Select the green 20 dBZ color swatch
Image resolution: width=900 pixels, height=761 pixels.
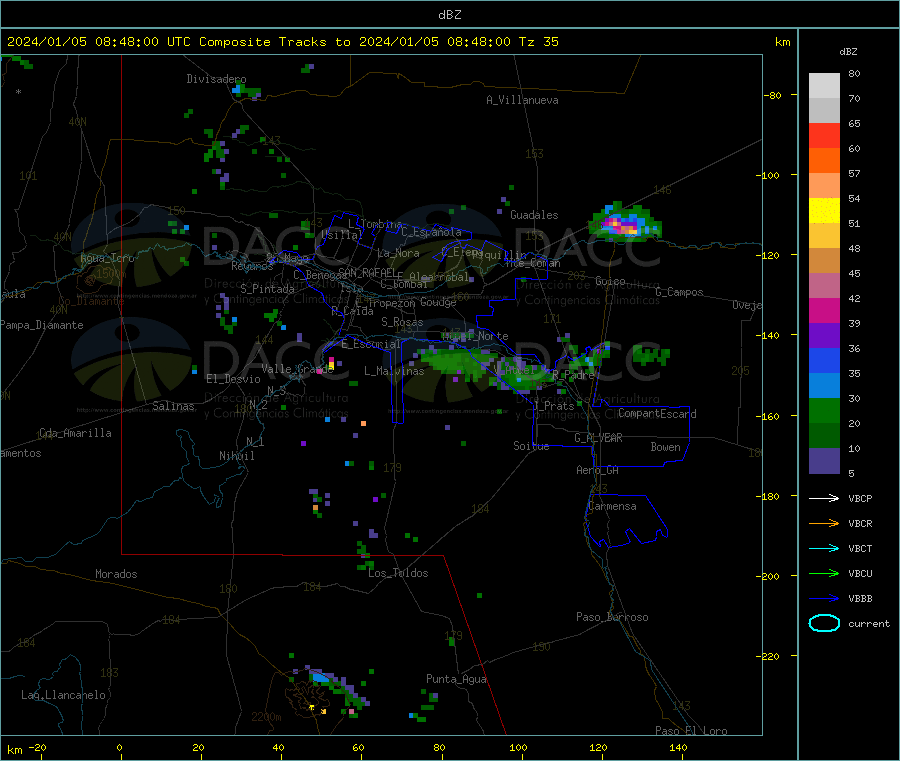[x=824, y=410]
